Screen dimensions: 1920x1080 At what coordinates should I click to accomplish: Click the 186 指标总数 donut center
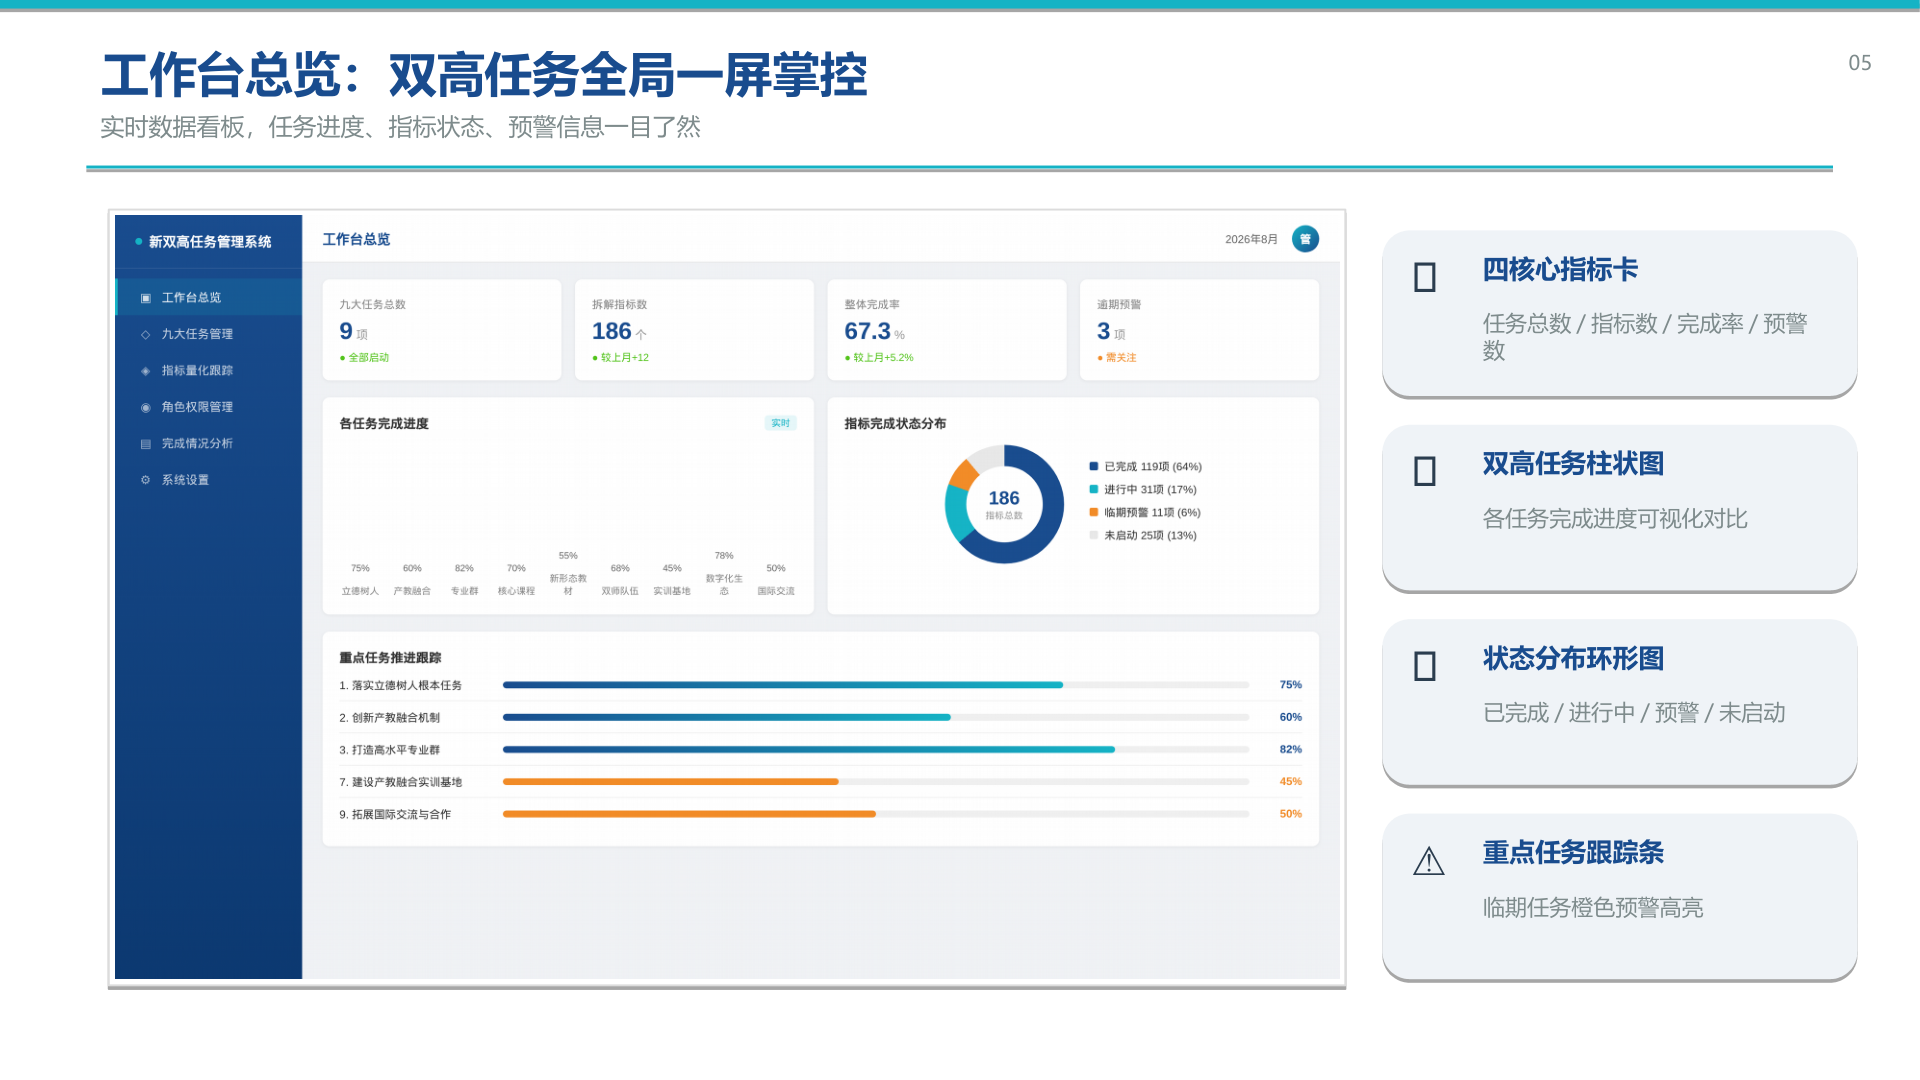pyautogui.click(x=1004, y=504)
